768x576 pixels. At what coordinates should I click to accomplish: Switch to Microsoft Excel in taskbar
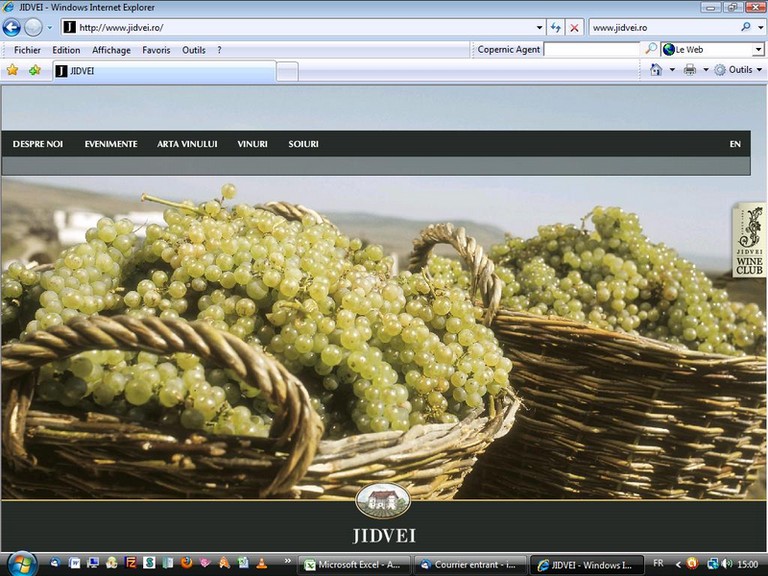click(x=353, y=565)
